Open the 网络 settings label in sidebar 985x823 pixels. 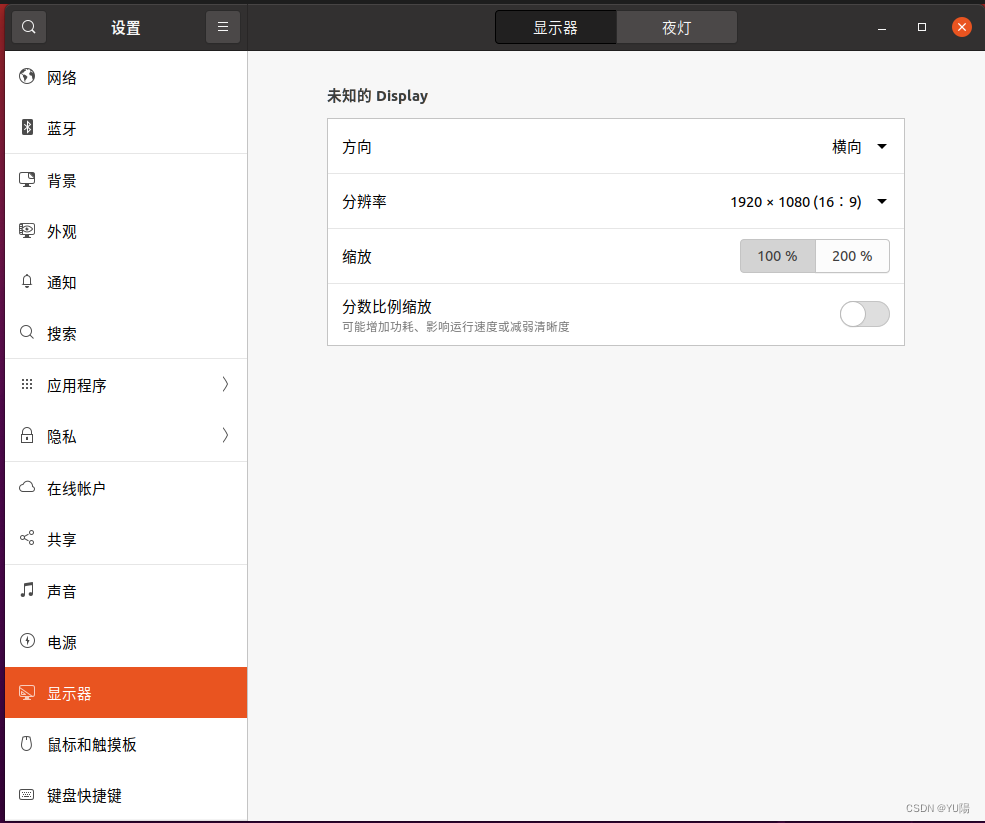[62, 77]
